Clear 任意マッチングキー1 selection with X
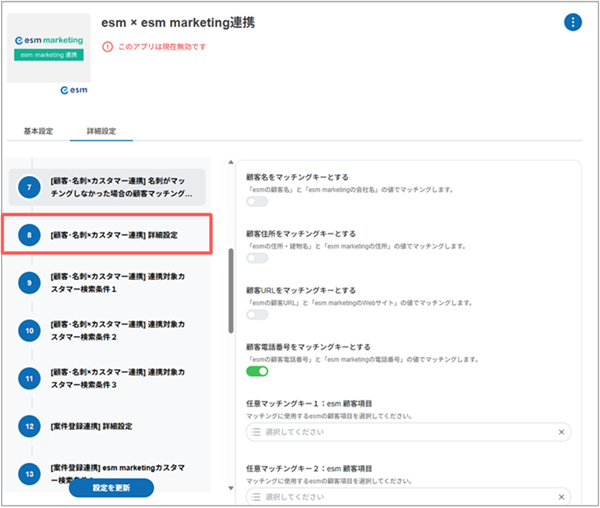This screenshot has height=508, width=600. point(561,432)
